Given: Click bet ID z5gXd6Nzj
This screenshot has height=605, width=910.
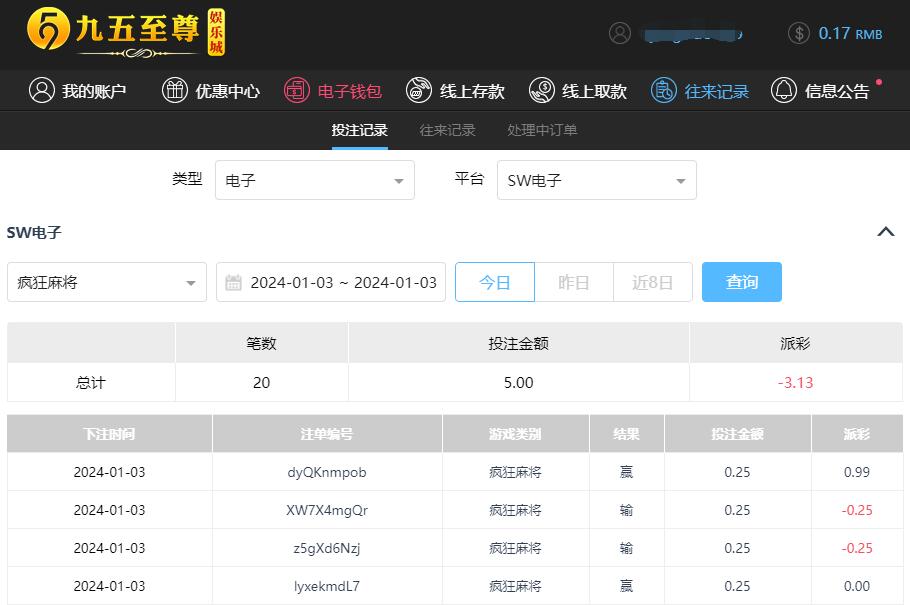Looking at the screenshot, I should pyautogui.click(x=327, y=548).
